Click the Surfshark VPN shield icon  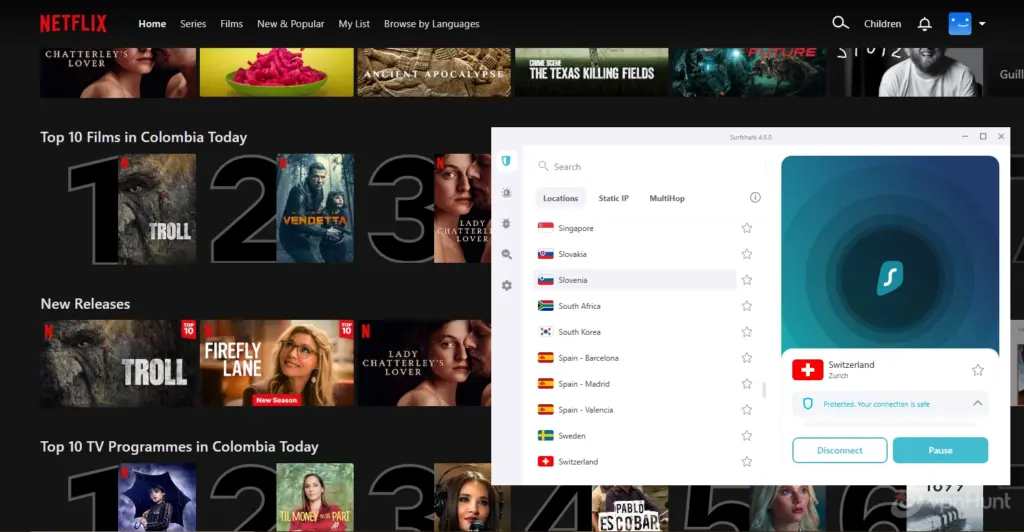(507, 161)
